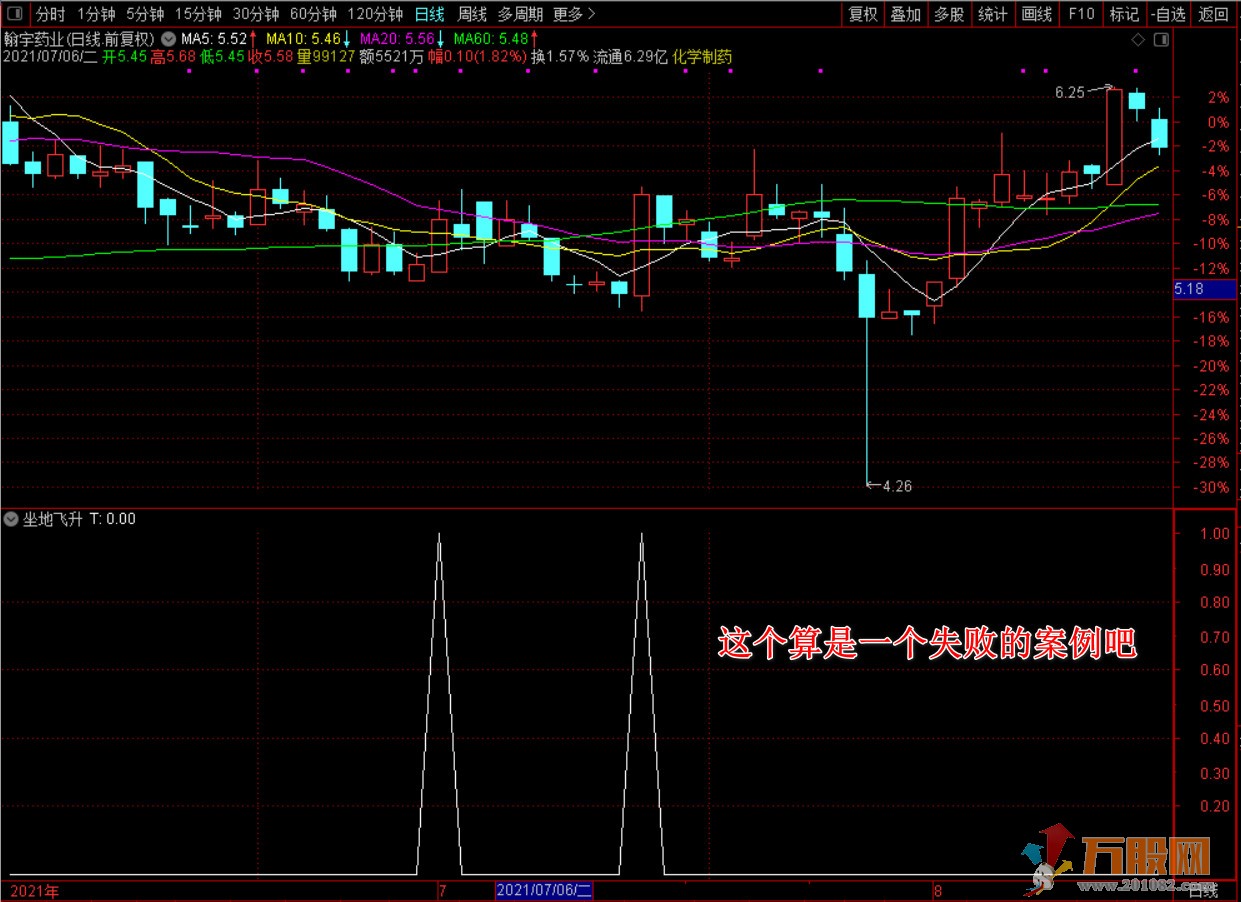This screenshot has width=1241, height=902.
Task: Switch to the 周线 weekly tab
Action: click(x=471, y=14)
